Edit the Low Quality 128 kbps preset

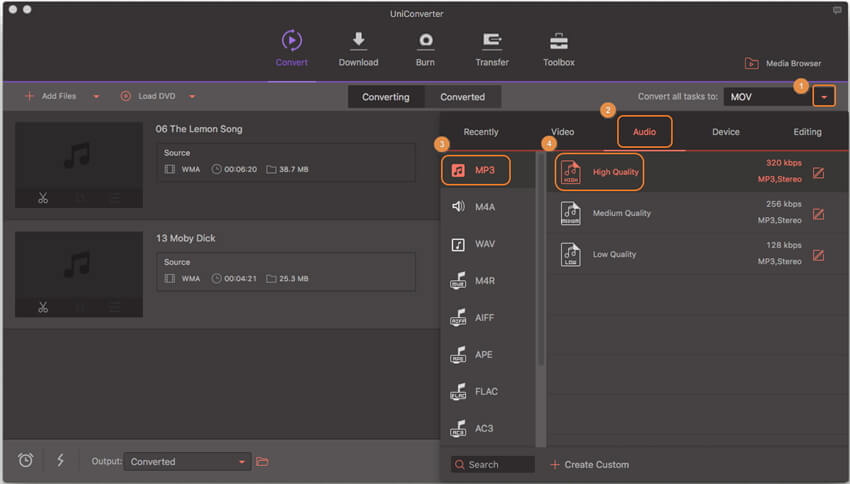click(818, 255)
